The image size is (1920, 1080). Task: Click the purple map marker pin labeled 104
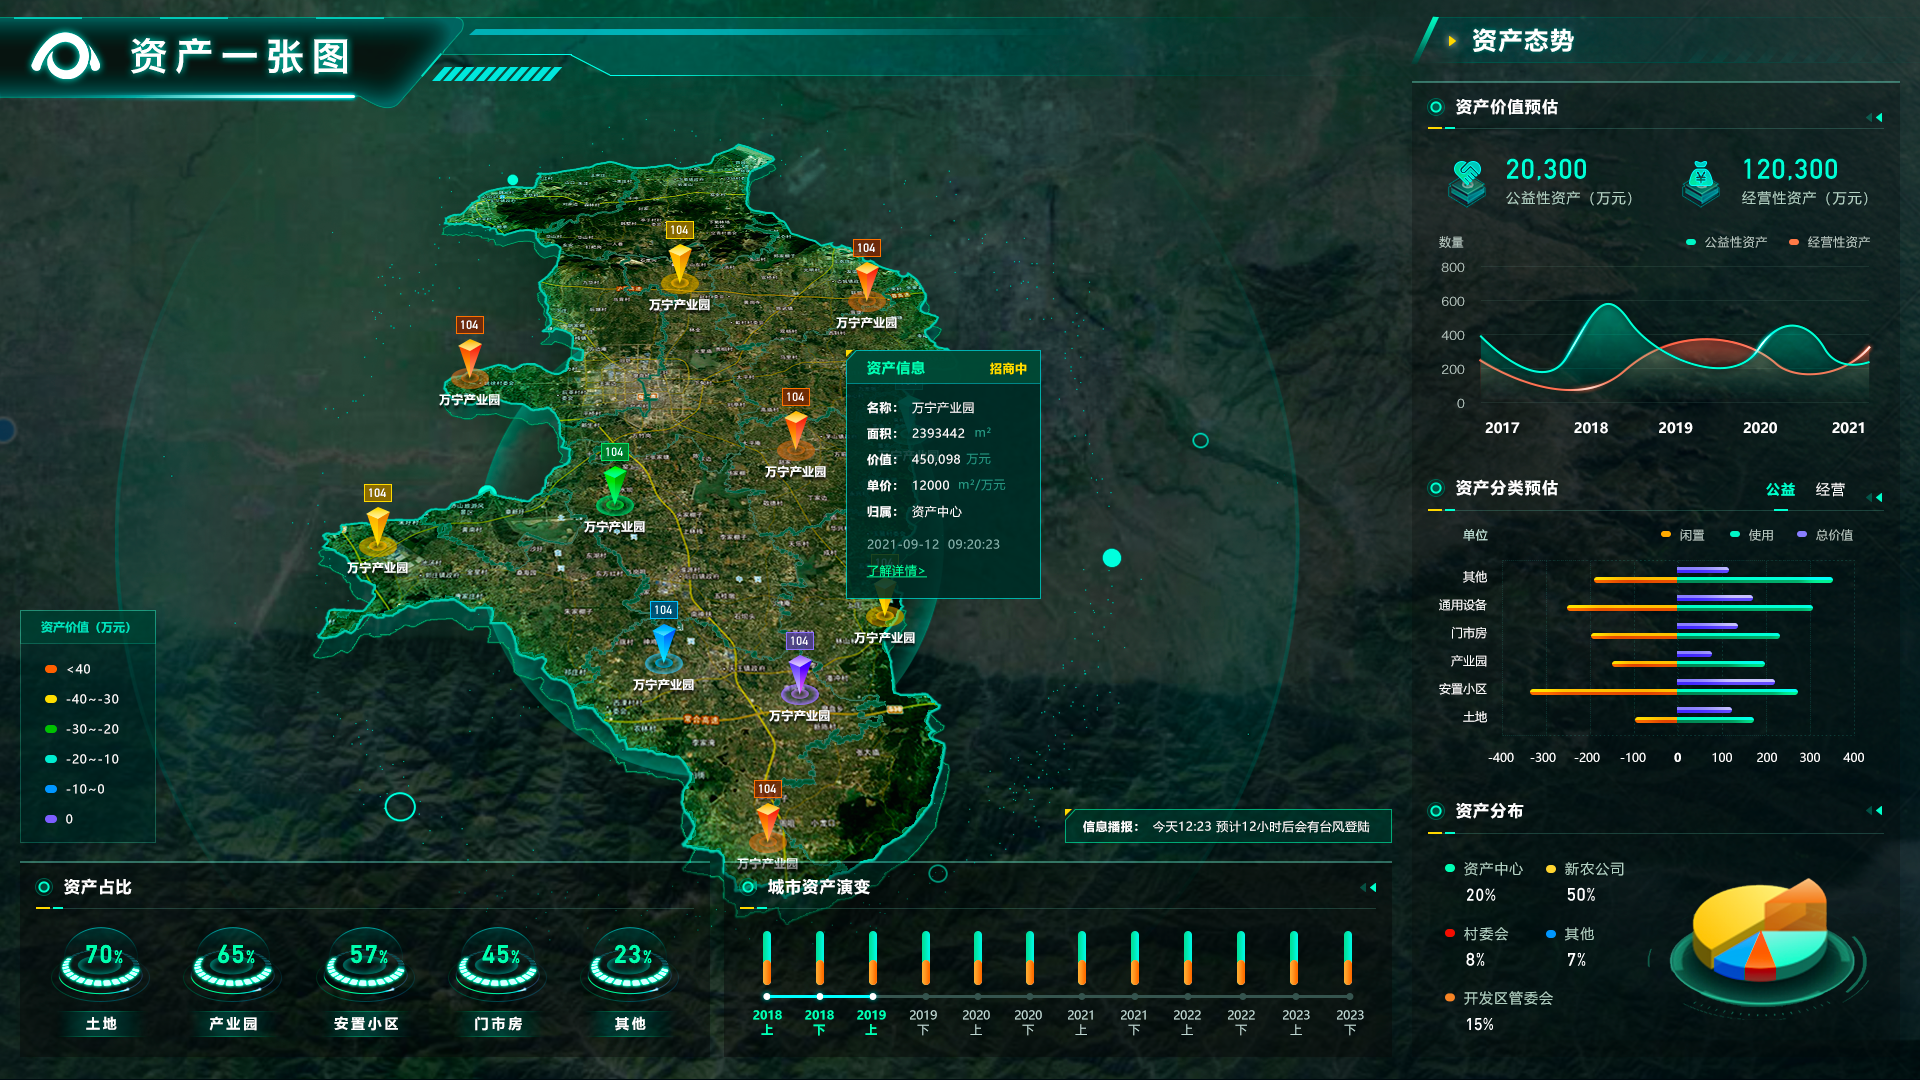[799, 672]
